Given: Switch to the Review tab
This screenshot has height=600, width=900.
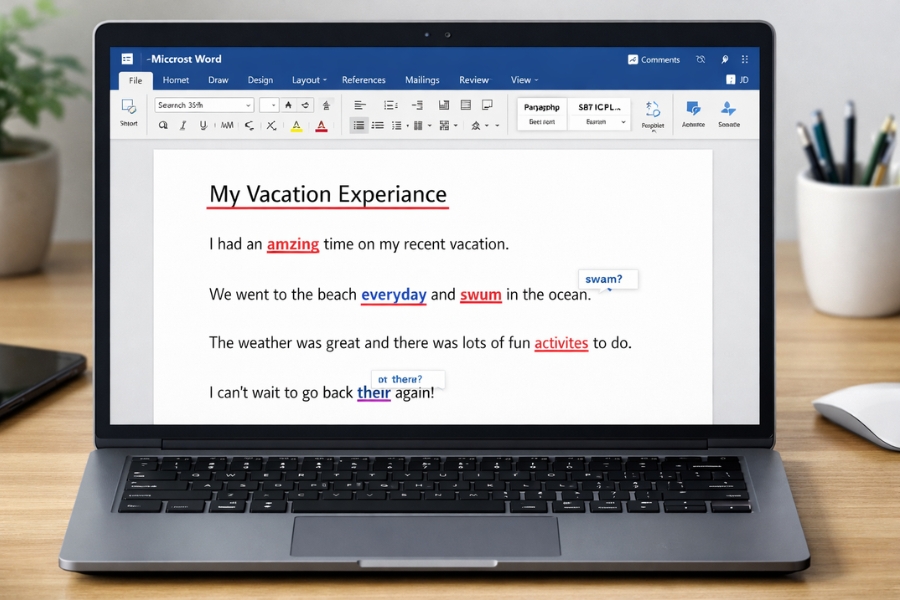Looking at the screenshot, I should (x=474, y=80).
